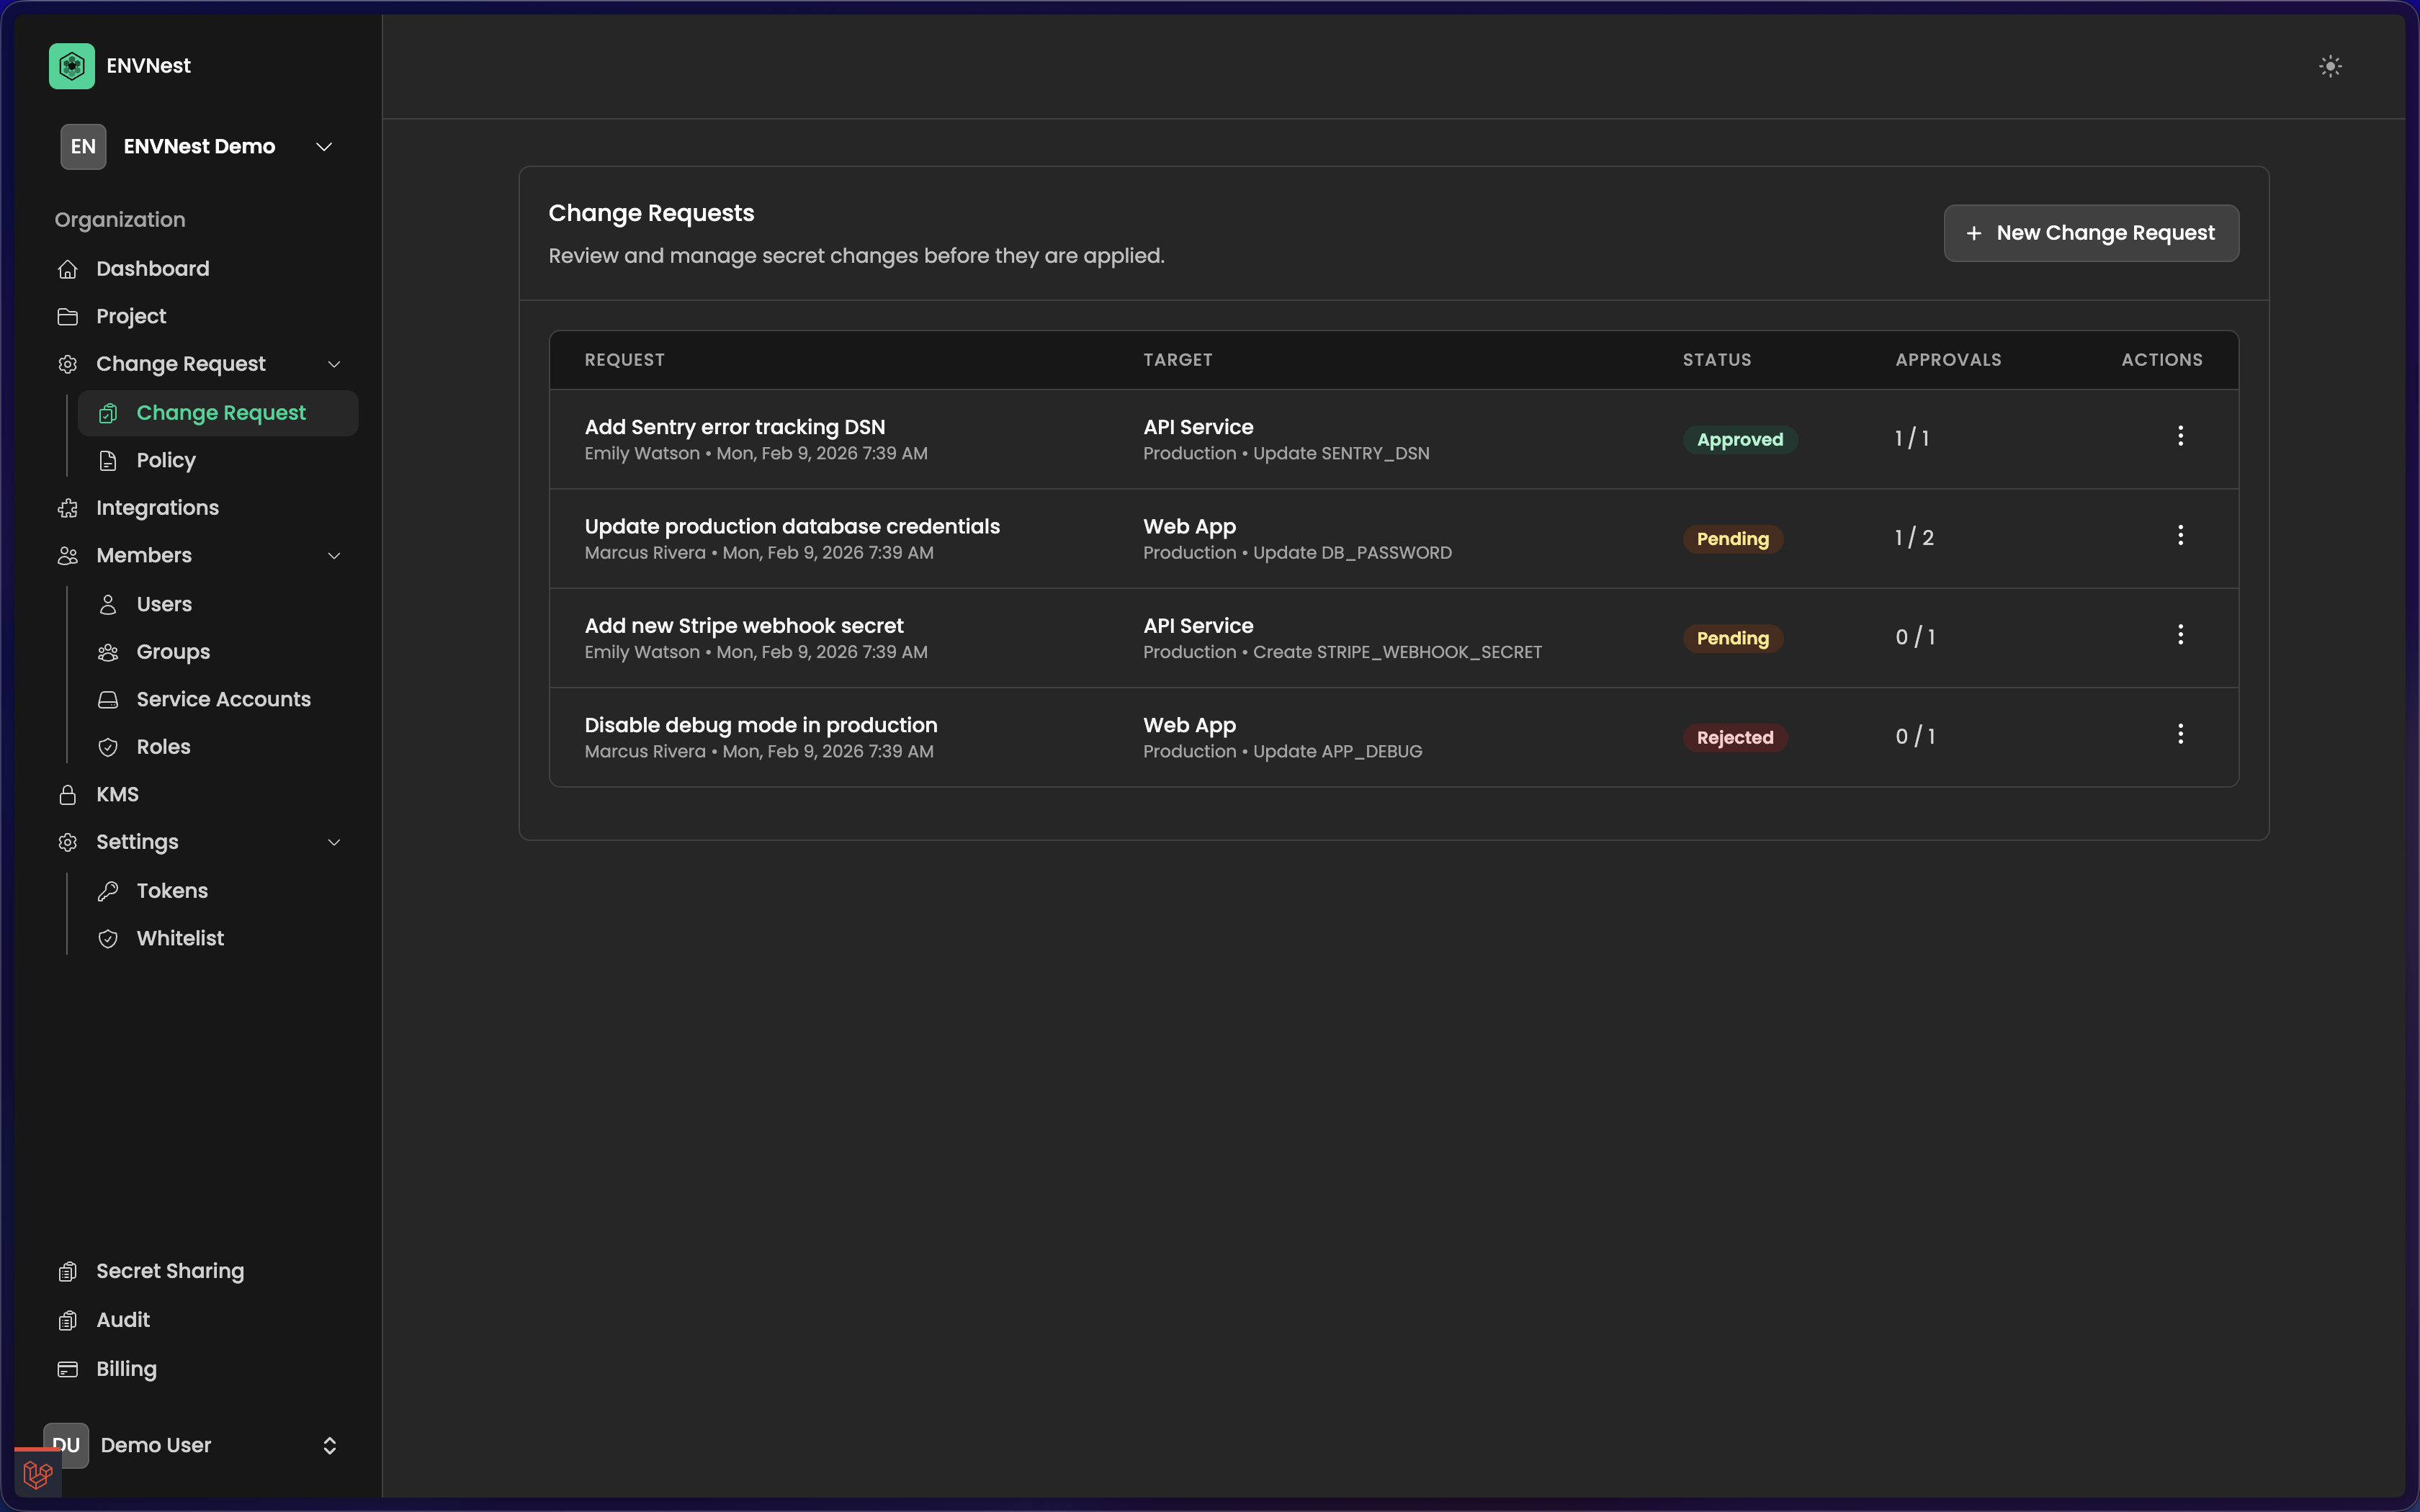Open the KMS lock icon
Viewport: 2420px width, 1512px height.
tap(68, 794)
